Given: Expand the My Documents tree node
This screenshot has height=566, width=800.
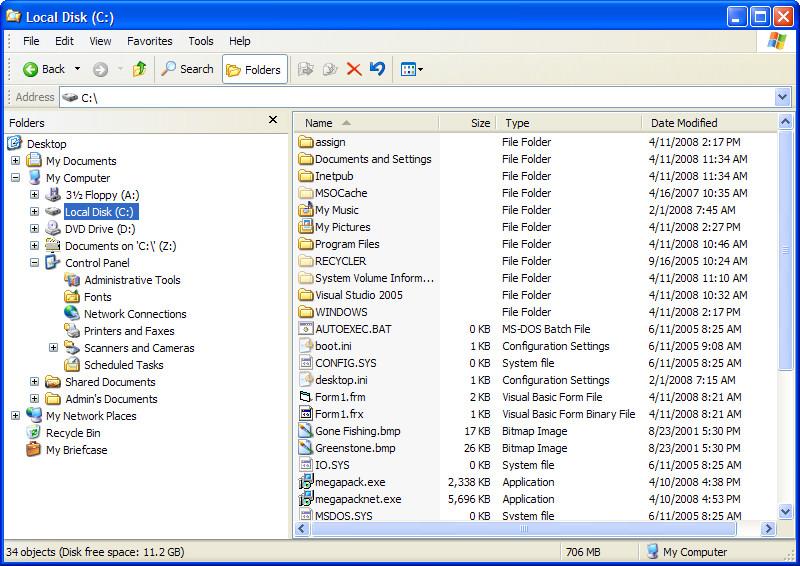Looking at the screenshot, I should (x=15, y=160).
